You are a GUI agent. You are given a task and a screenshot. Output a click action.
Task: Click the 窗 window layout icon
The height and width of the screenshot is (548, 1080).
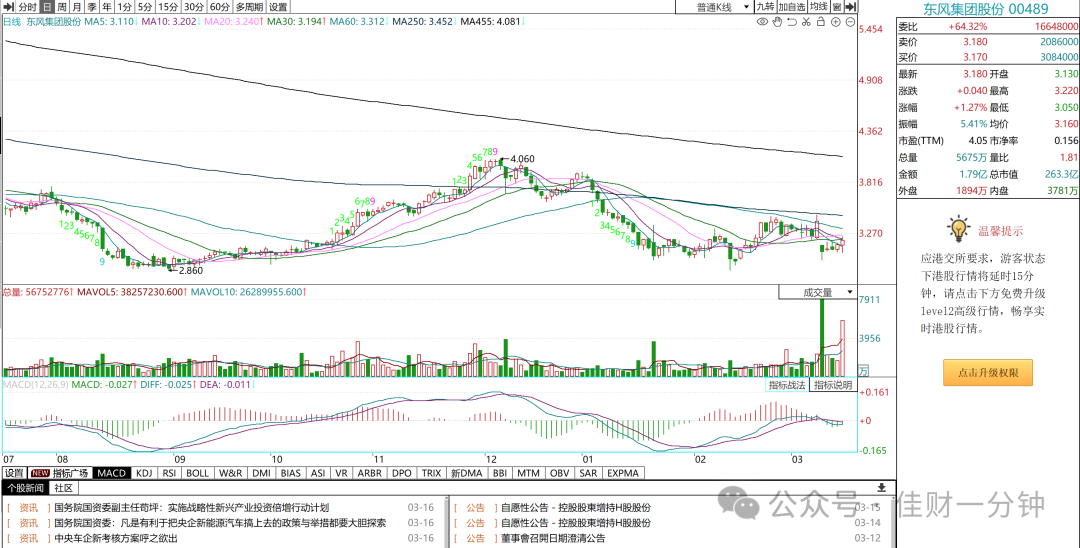[x=837, y=7]
